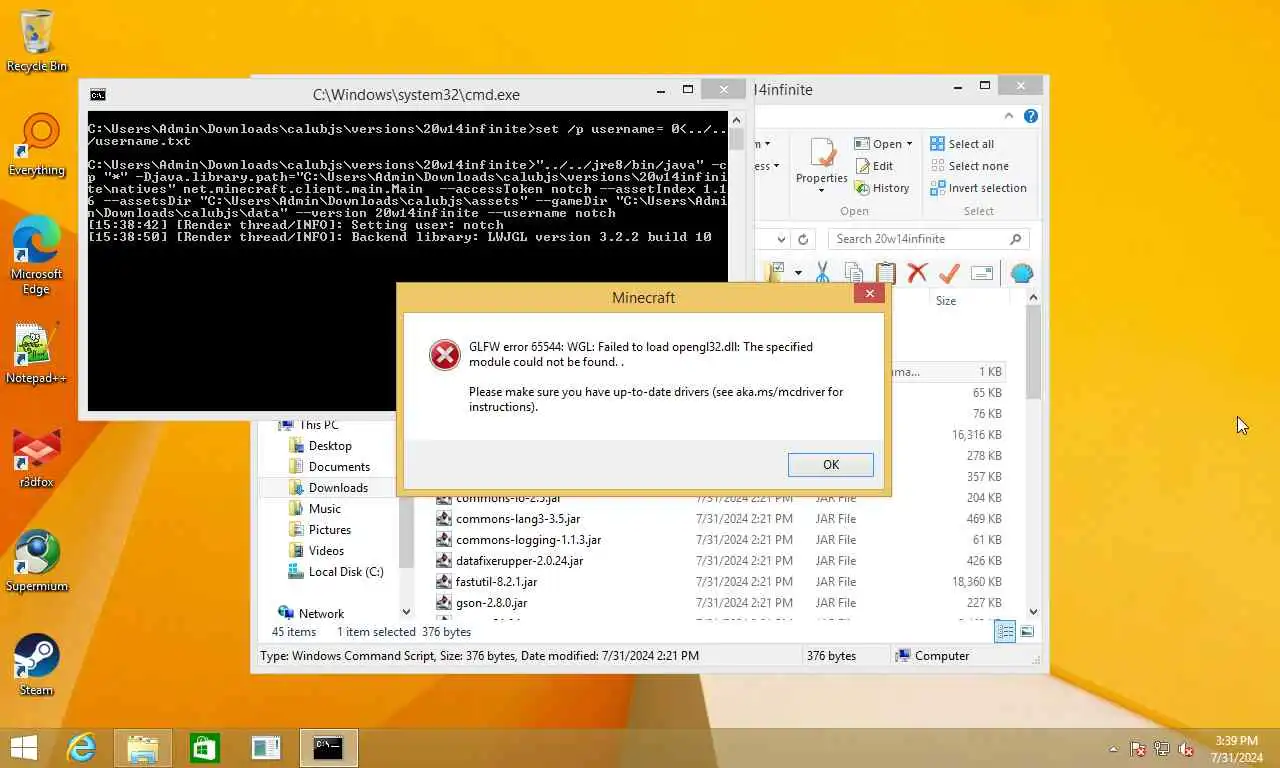Viewport: 1280px width, 768px height.
Task: Show hidden system tray icons
Action: click(1113, 749)
